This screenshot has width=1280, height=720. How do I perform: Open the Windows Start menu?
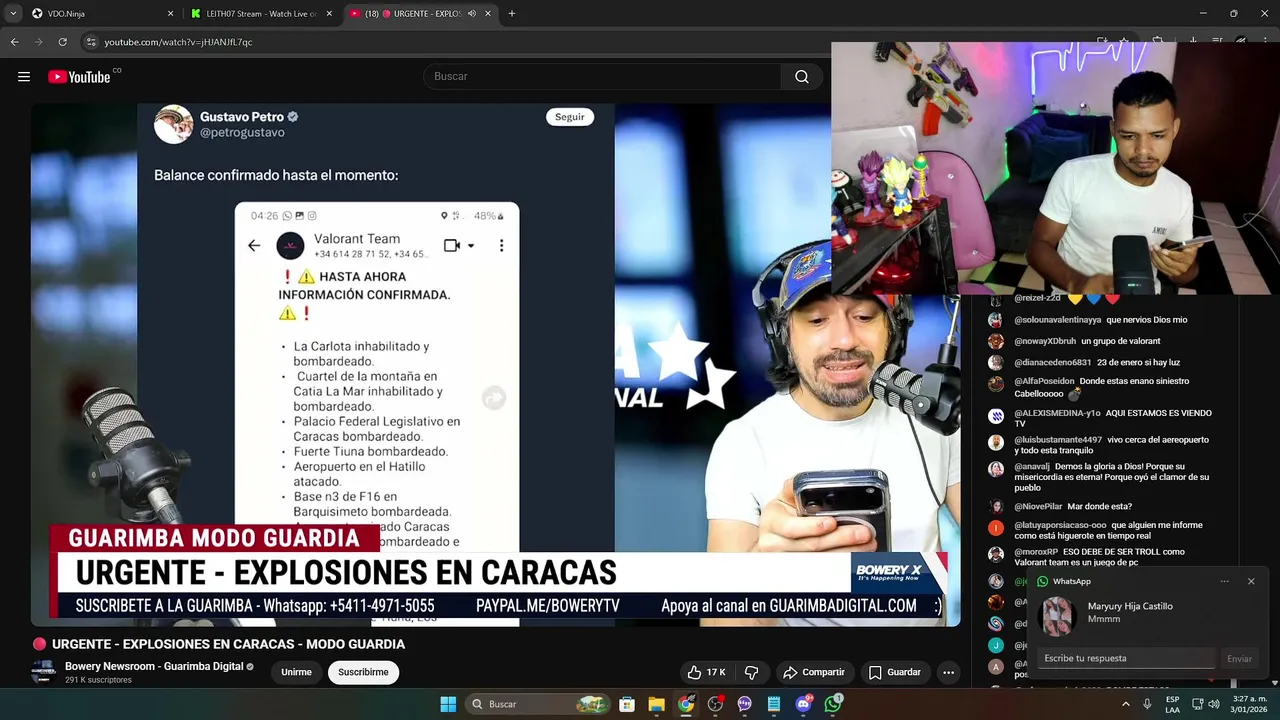coord(448,704)
